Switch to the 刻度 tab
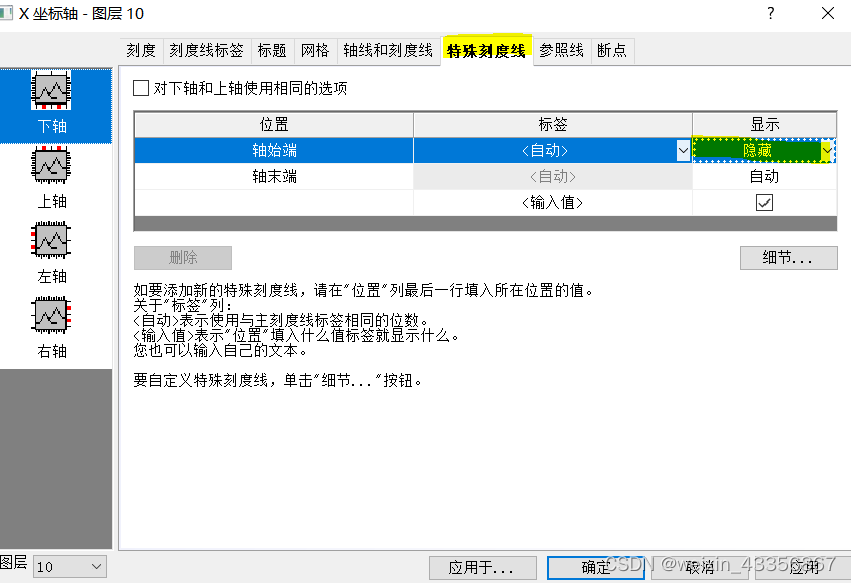 (141, 50)
